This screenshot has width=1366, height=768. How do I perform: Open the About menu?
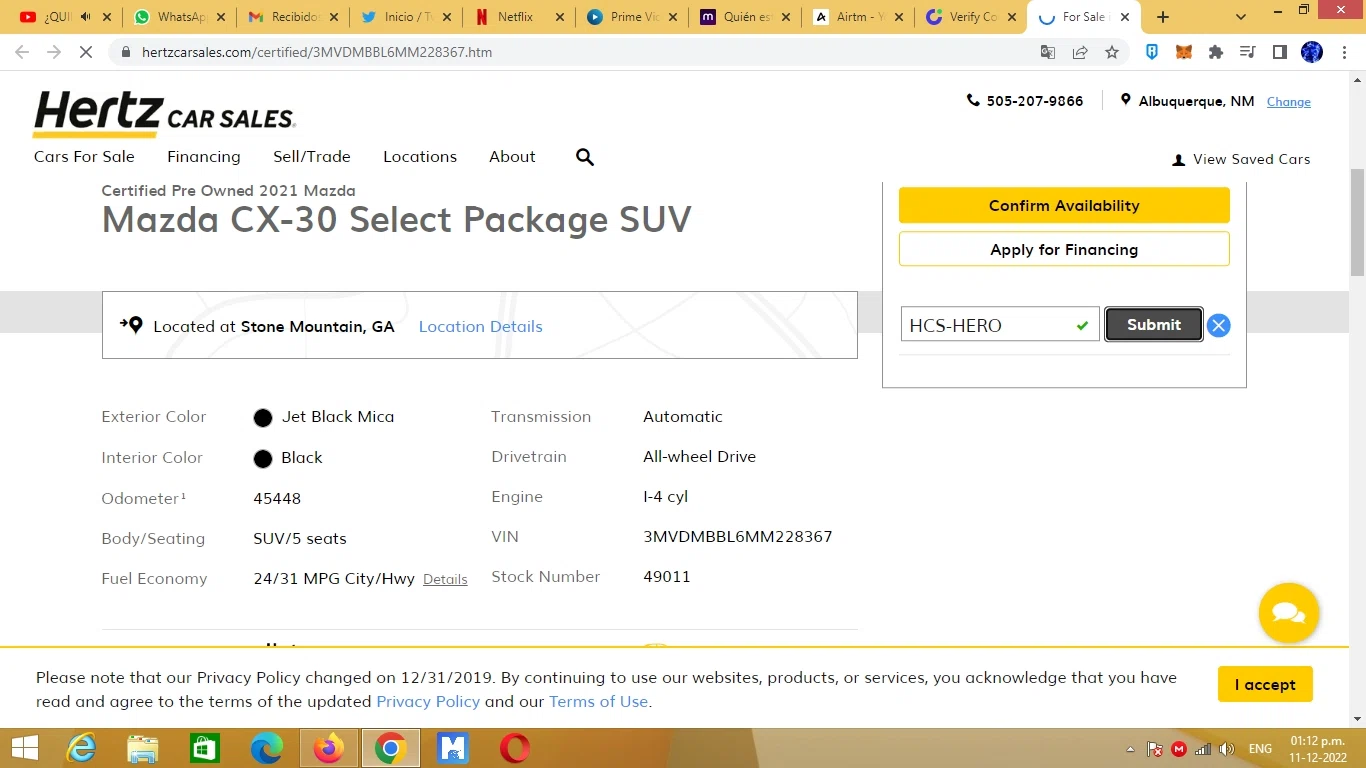[x=512, y=157]
